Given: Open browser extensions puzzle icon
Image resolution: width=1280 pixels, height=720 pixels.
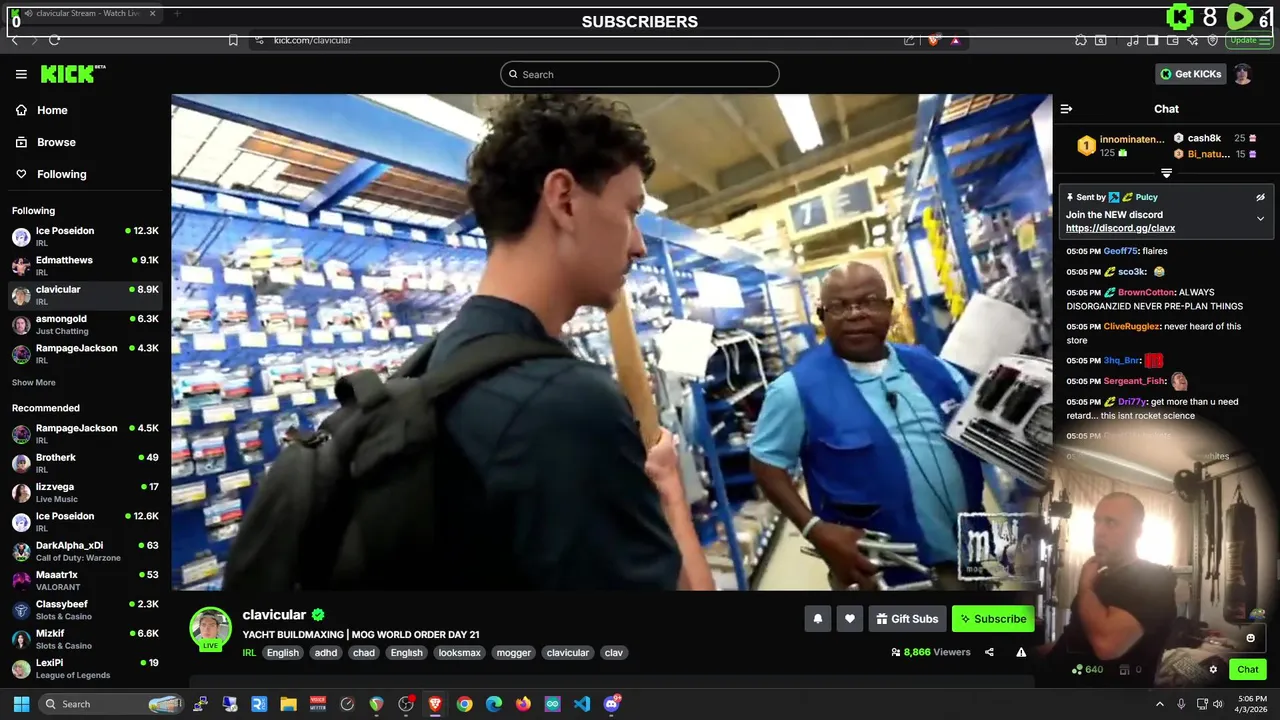Looking at the screenshot, I should pos(1081,40).
